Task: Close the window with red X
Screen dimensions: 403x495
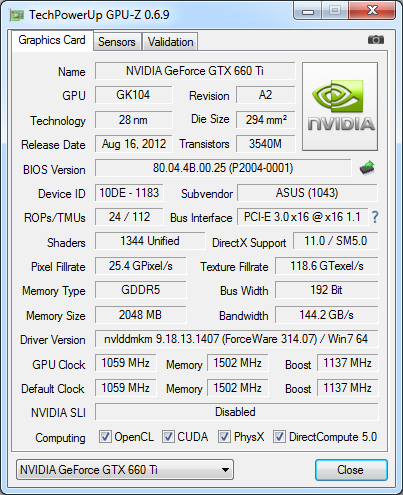Action: click(372, 11)
